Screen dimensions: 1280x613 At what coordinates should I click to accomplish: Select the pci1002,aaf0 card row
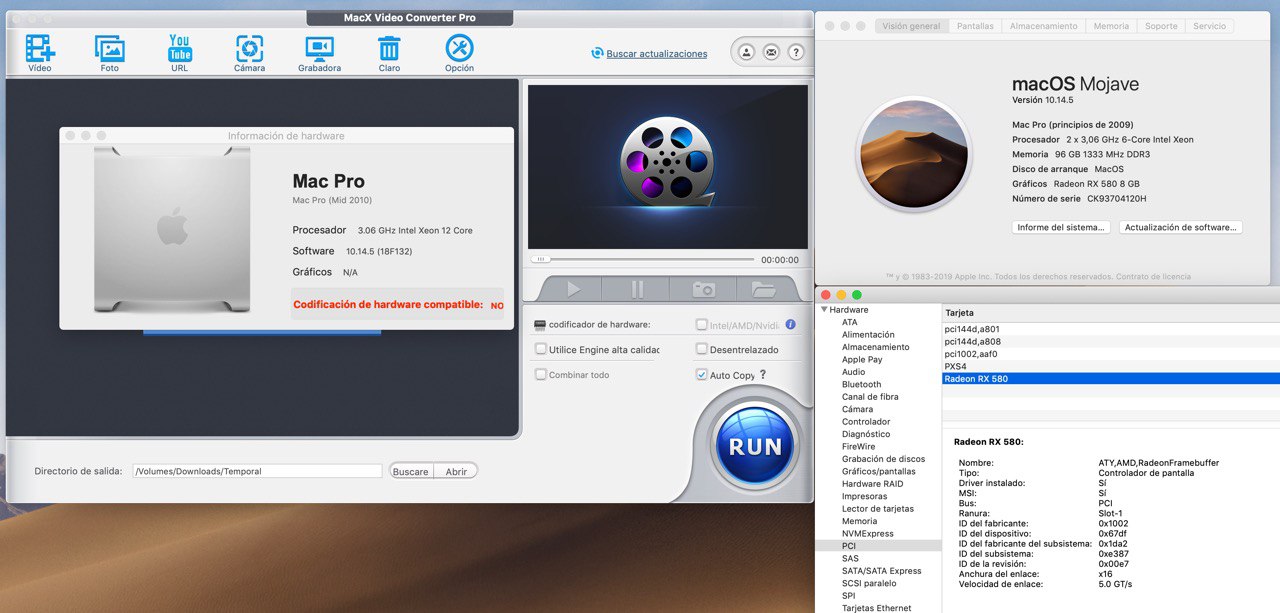click(1111, 354)
